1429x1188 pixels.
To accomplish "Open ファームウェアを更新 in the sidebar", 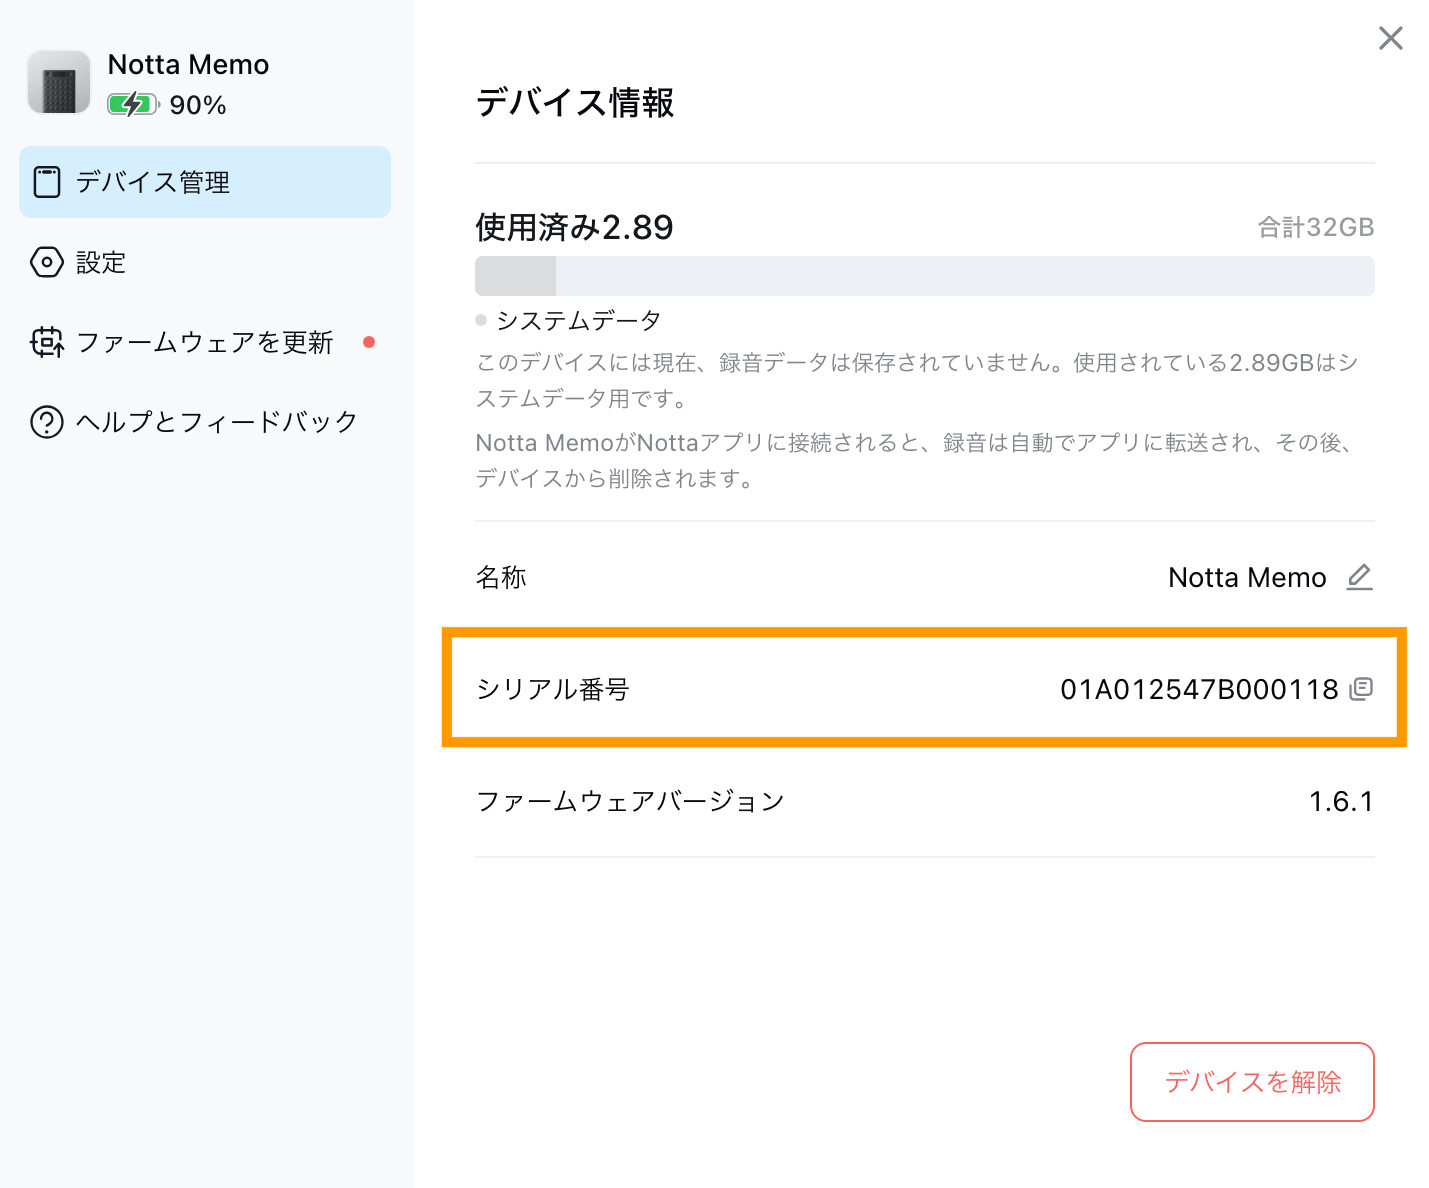I will click(x=205, y=342).
